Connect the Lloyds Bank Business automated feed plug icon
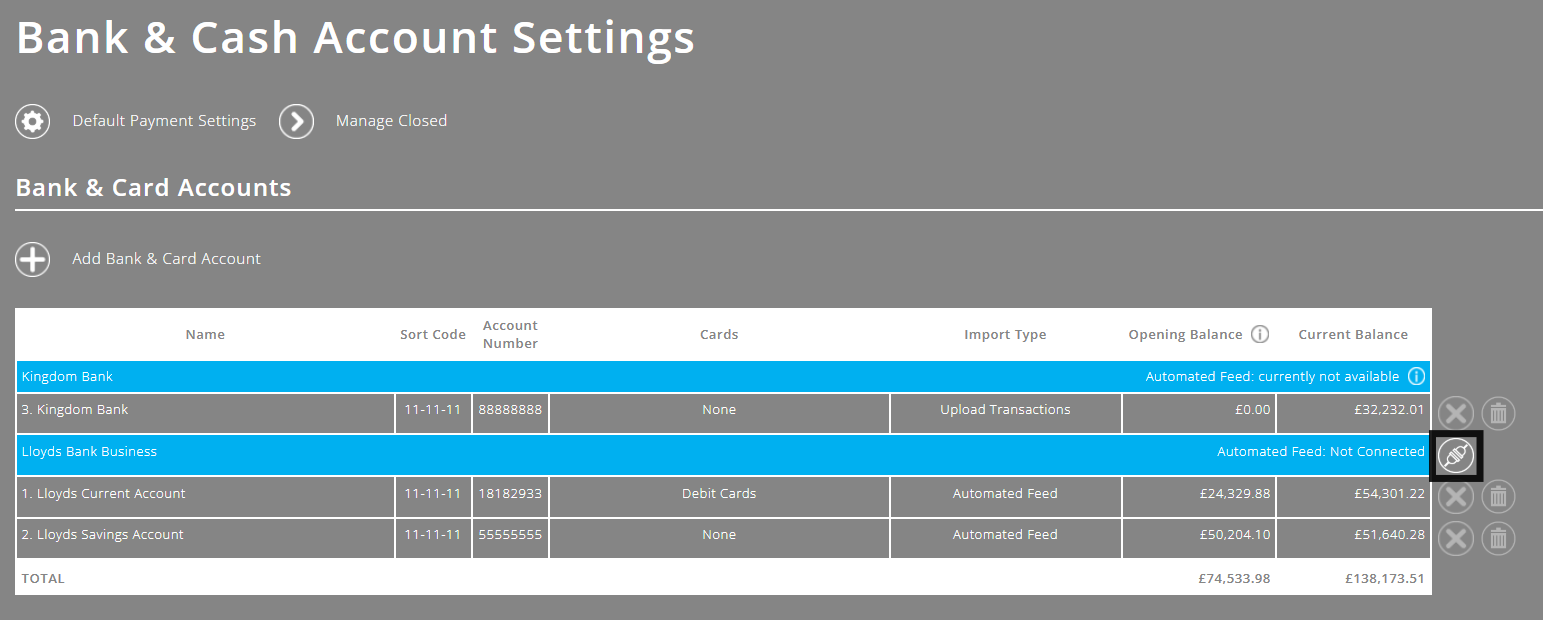The width and height of the screenshot is (1543, 620). [1455, 455]
